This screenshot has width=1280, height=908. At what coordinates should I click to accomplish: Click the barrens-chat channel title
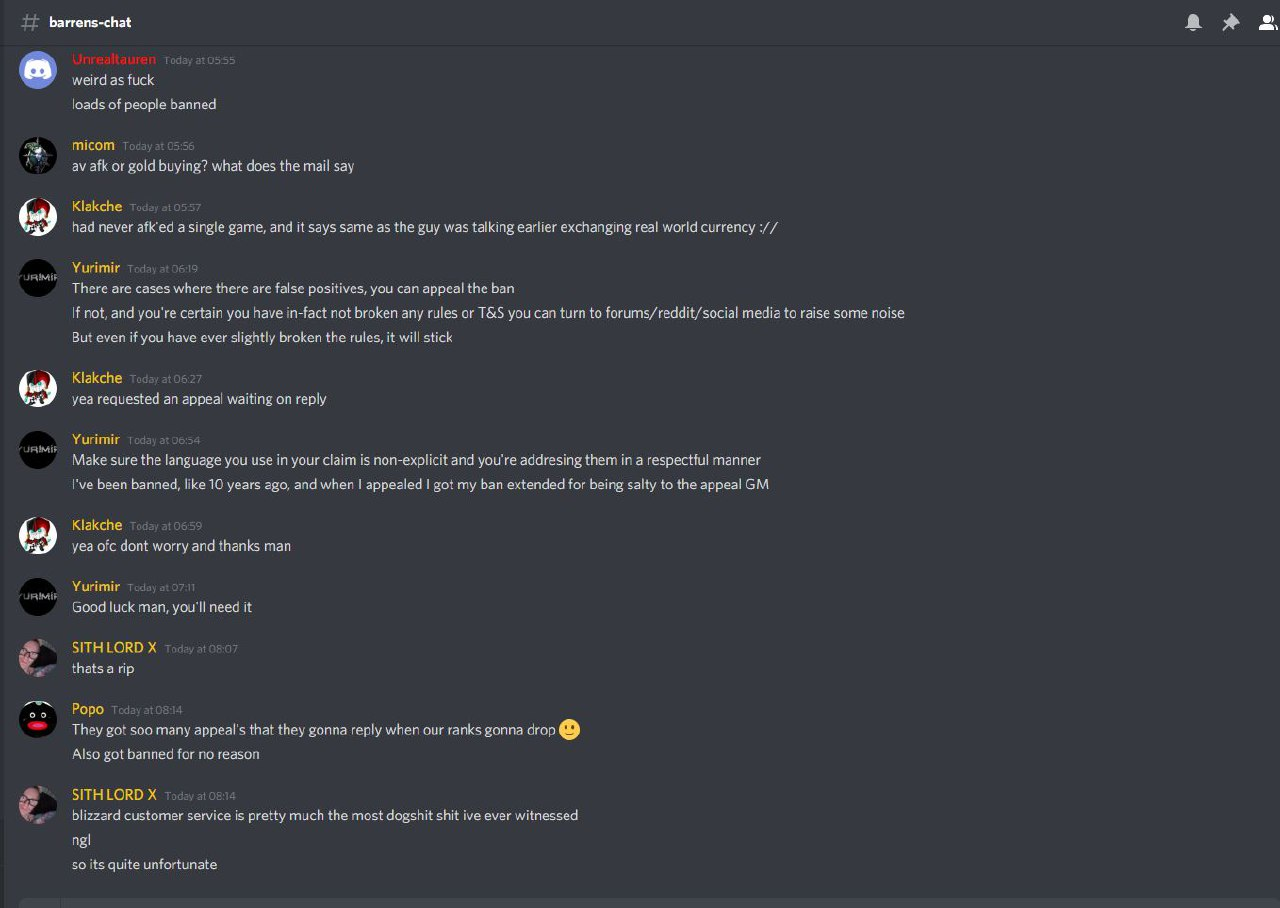tap(90, 22)
